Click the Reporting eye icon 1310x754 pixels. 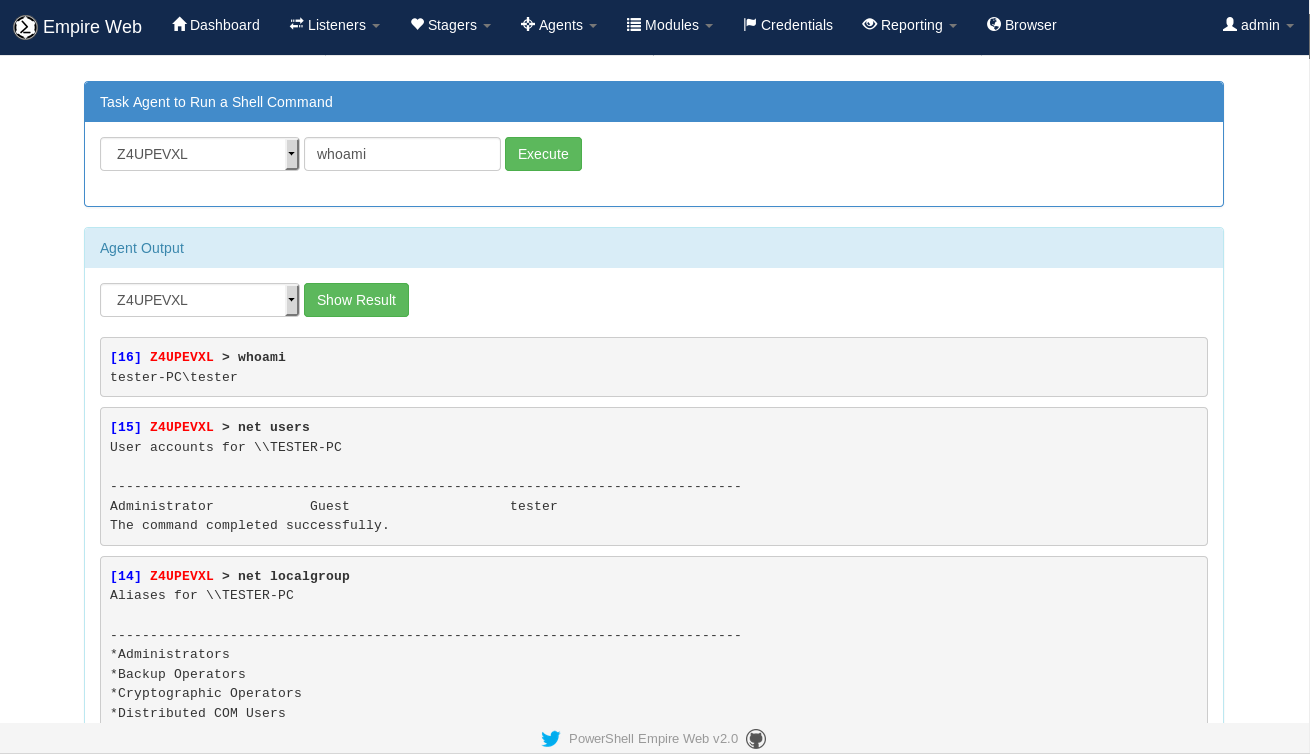click(x=869, y=24)
